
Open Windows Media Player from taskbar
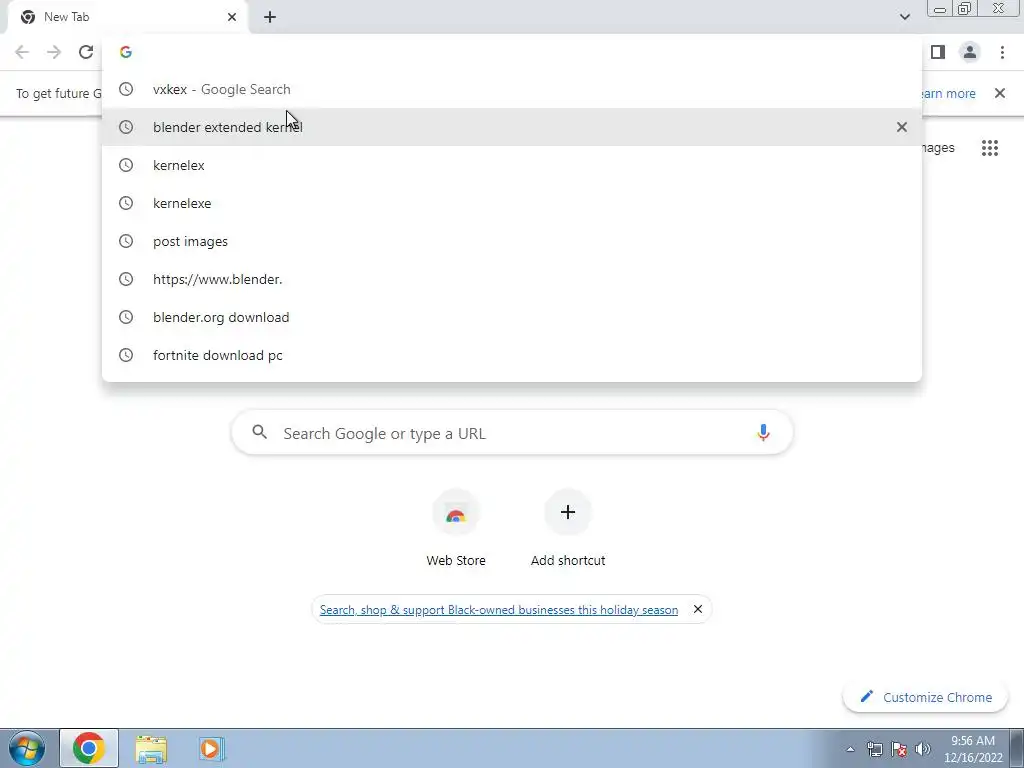click(212, 749)
